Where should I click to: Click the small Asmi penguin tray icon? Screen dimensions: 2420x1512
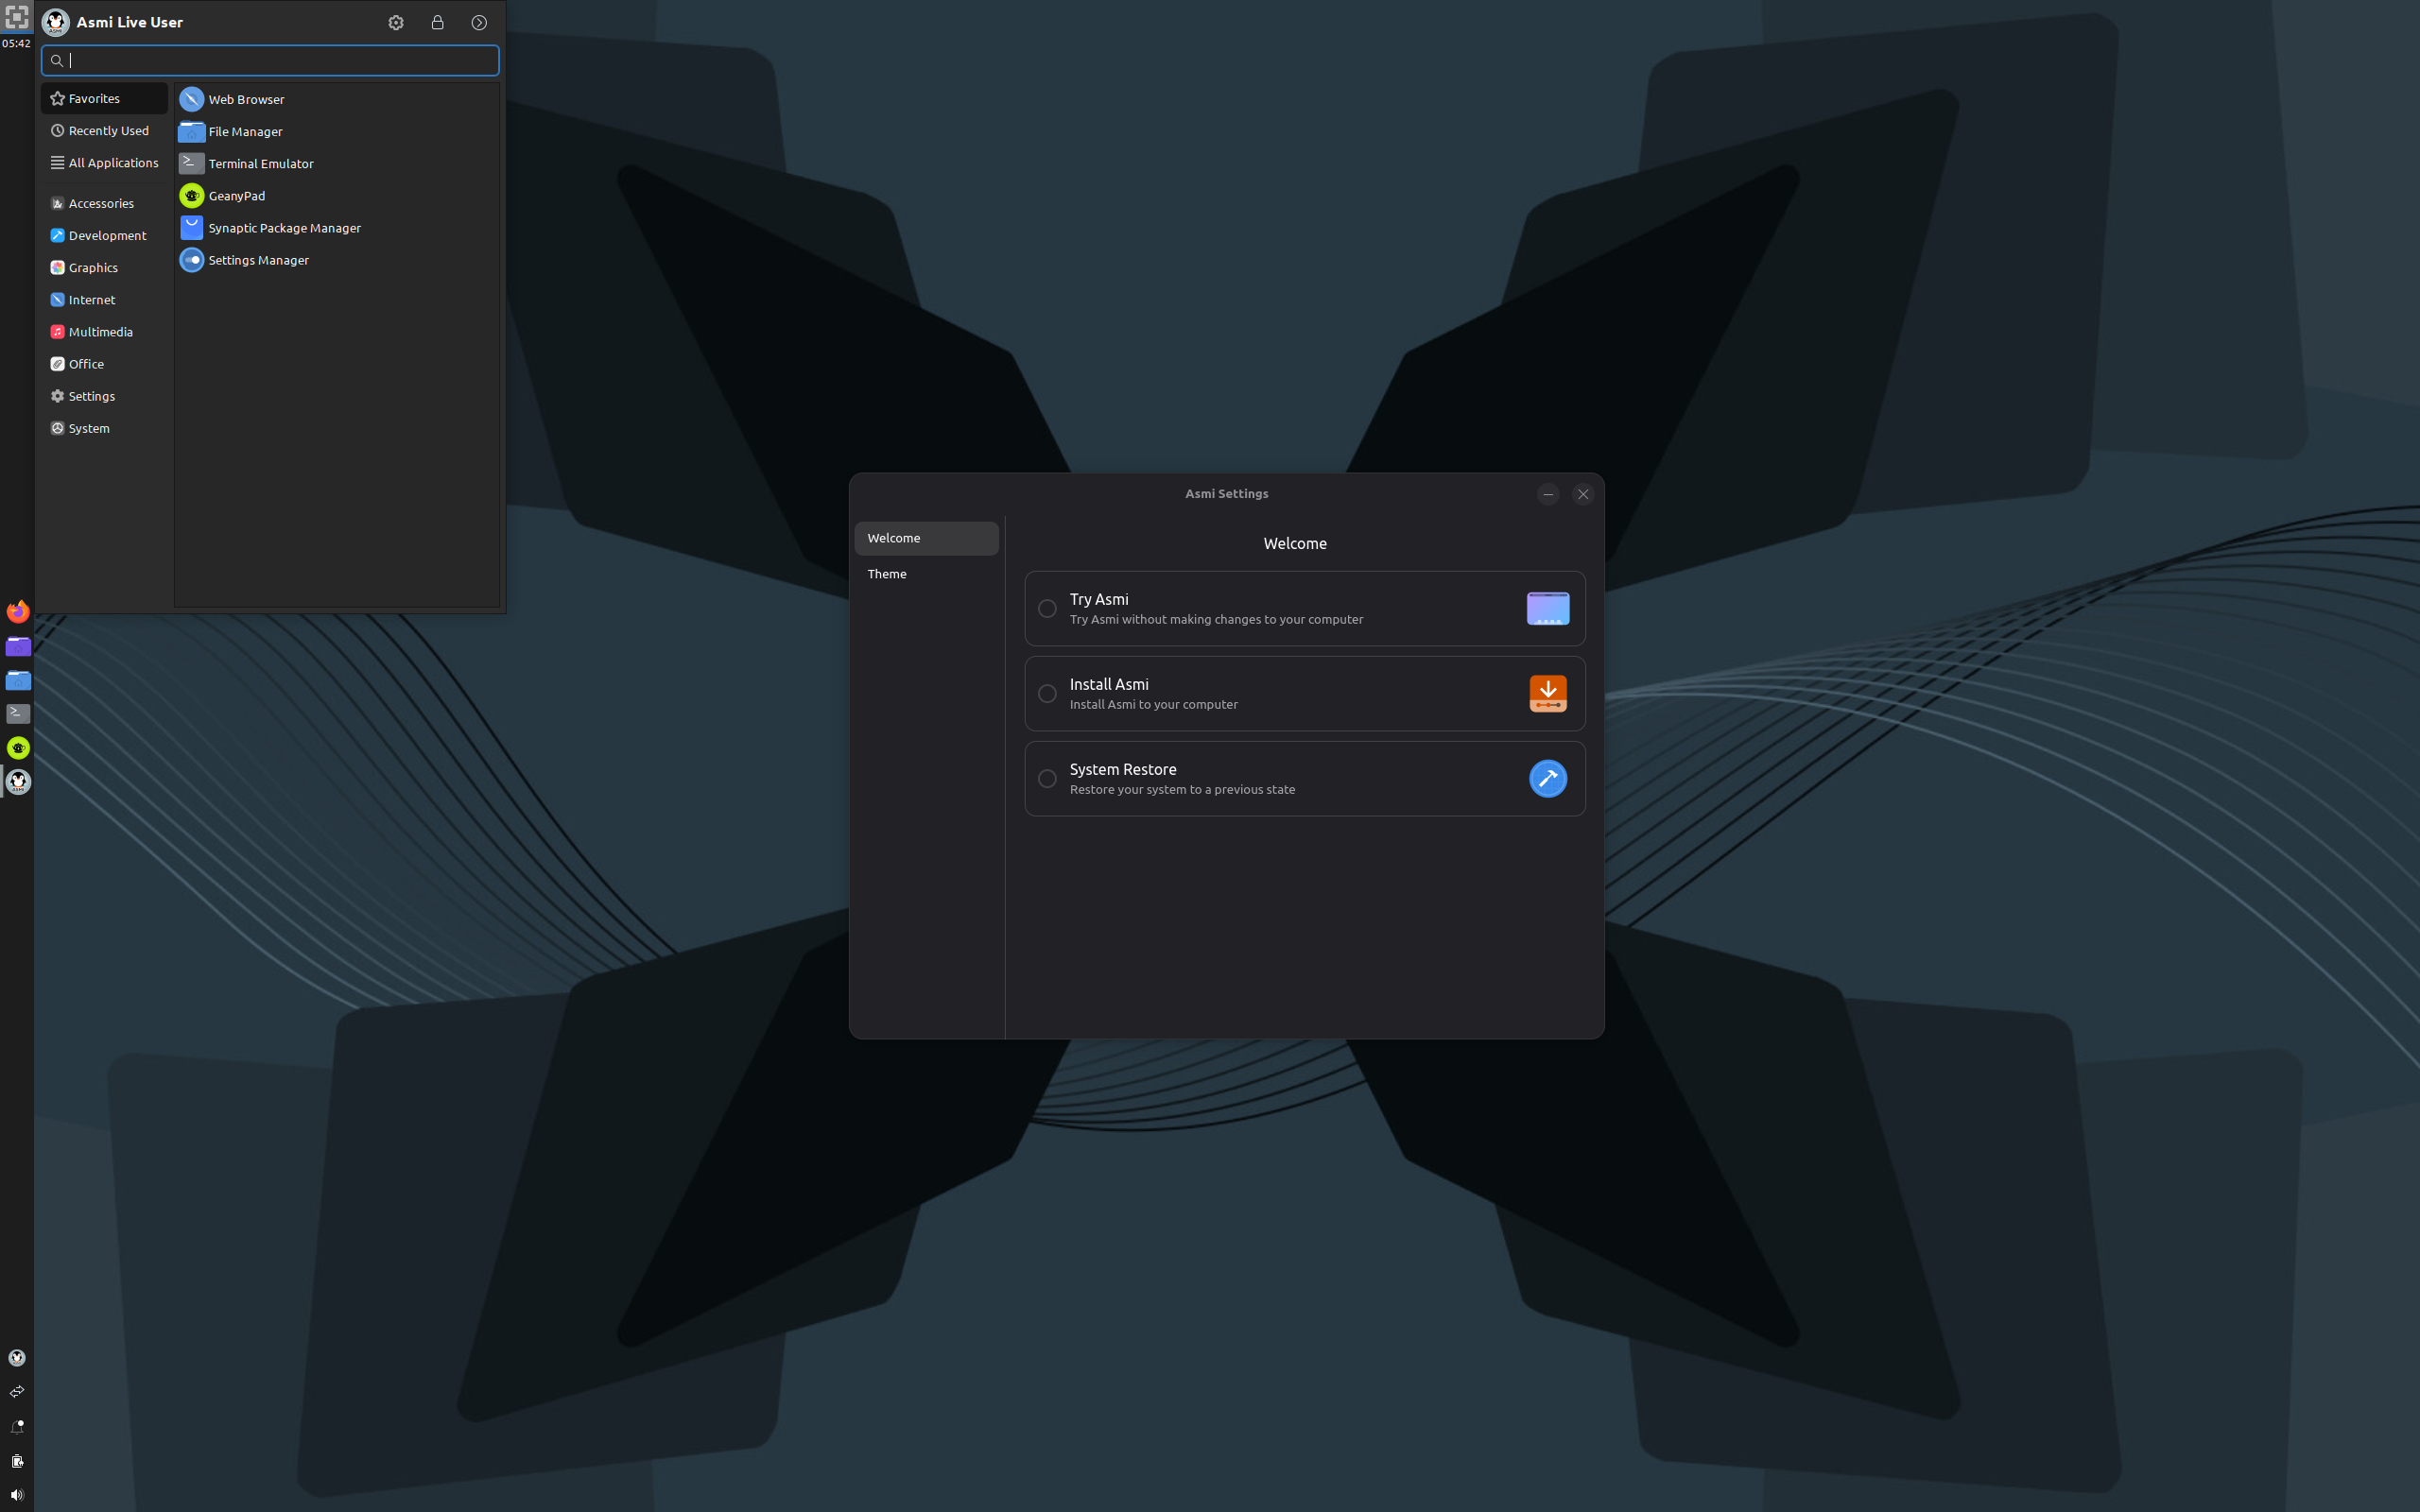click(x=17, y=1357)
